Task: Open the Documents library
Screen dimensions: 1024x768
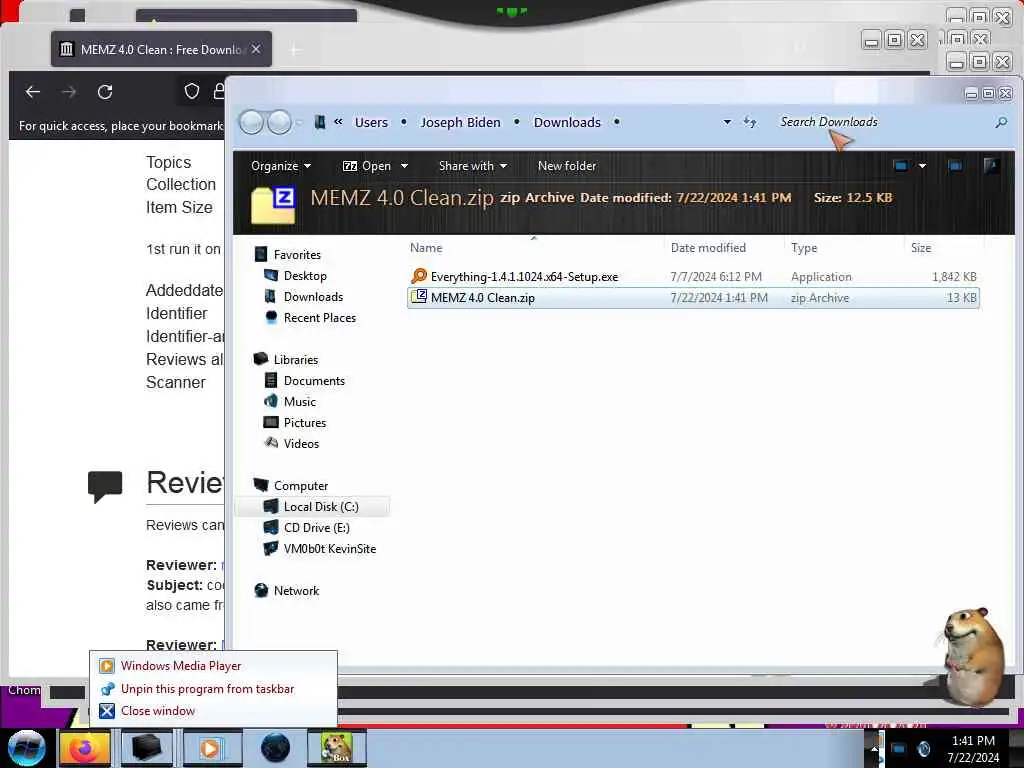Action: [314, 381]
